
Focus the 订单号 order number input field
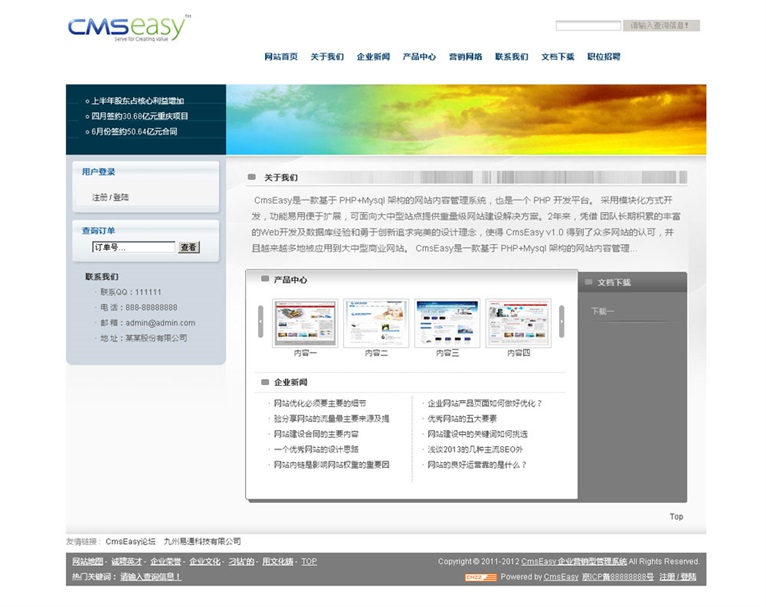(133, 247)
